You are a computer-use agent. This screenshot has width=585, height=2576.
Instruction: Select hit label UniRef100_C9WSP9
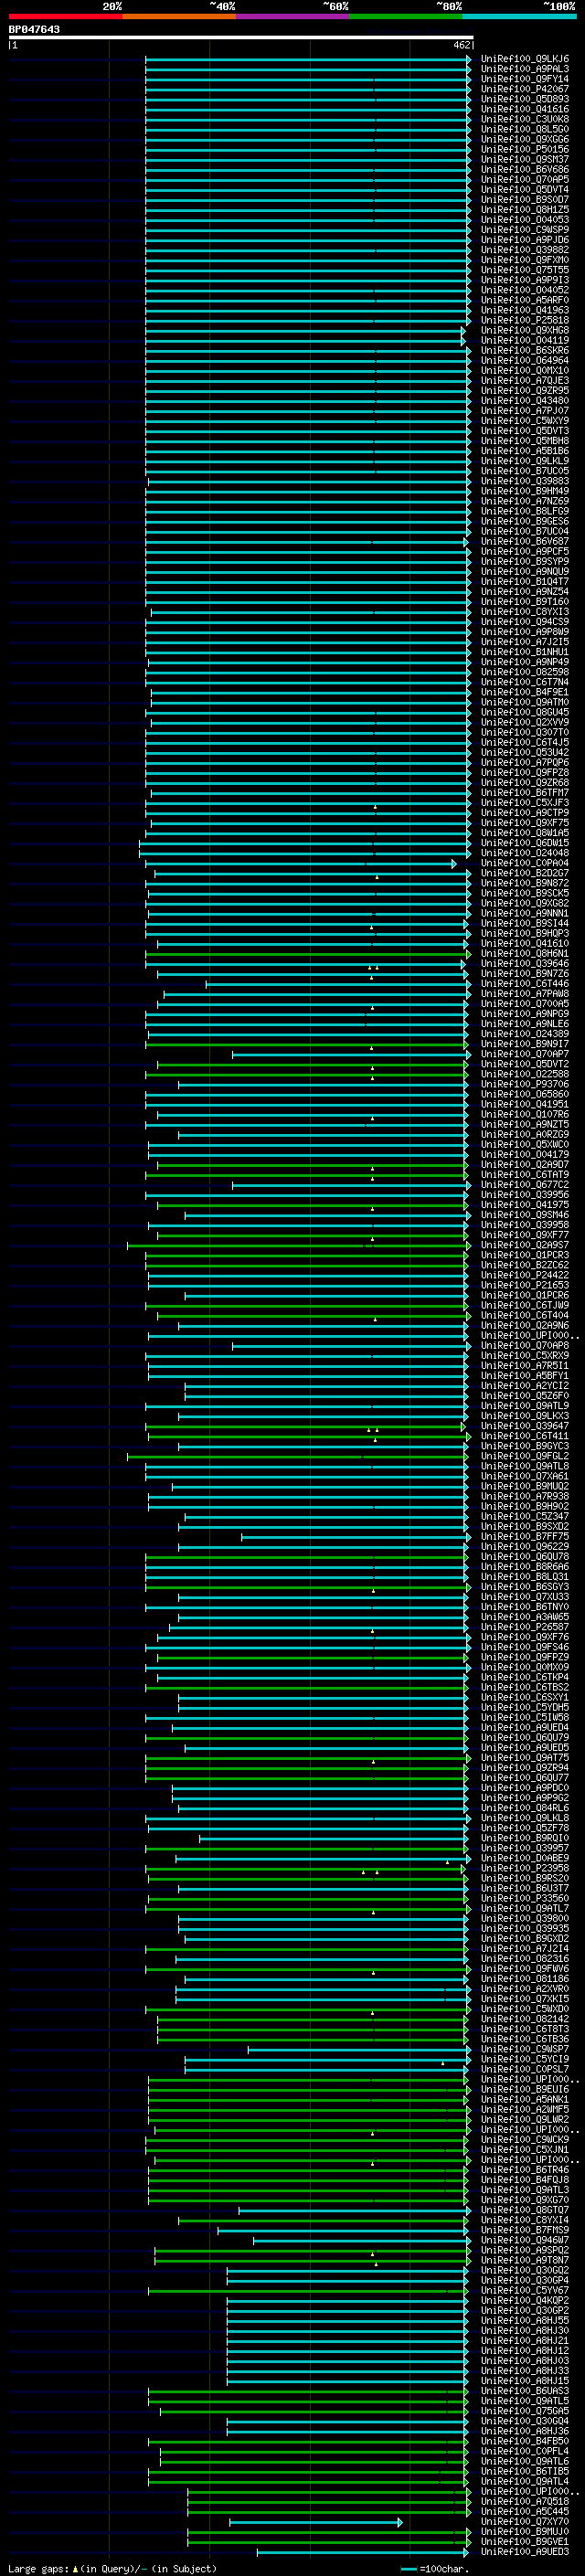point(525,230)
